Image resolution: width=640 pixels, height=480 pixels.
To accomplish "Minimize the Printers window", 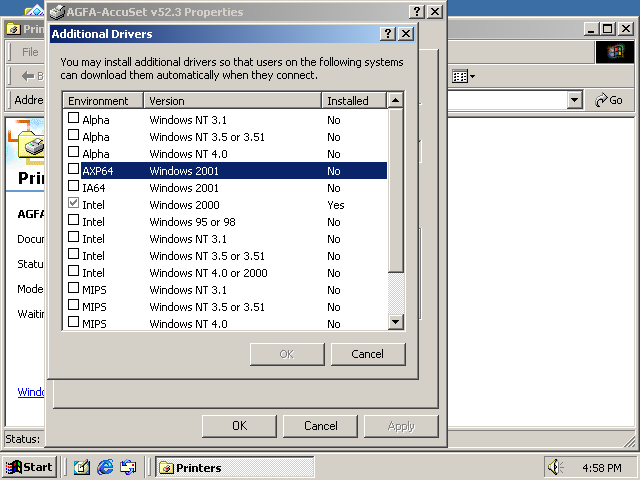I will (592, 29).
